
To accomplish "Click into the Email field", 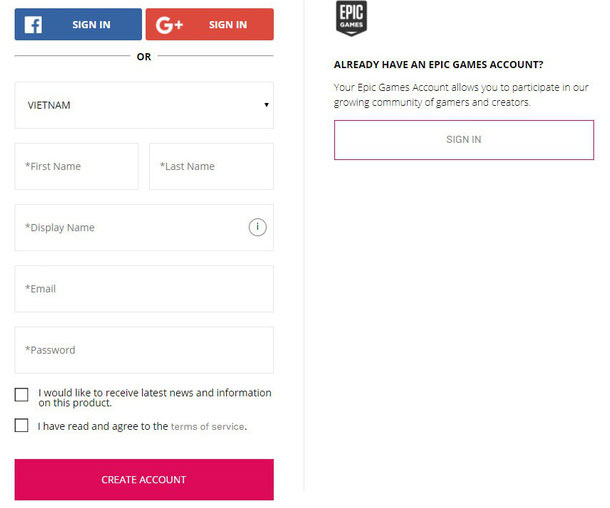I will pos(144,289).
